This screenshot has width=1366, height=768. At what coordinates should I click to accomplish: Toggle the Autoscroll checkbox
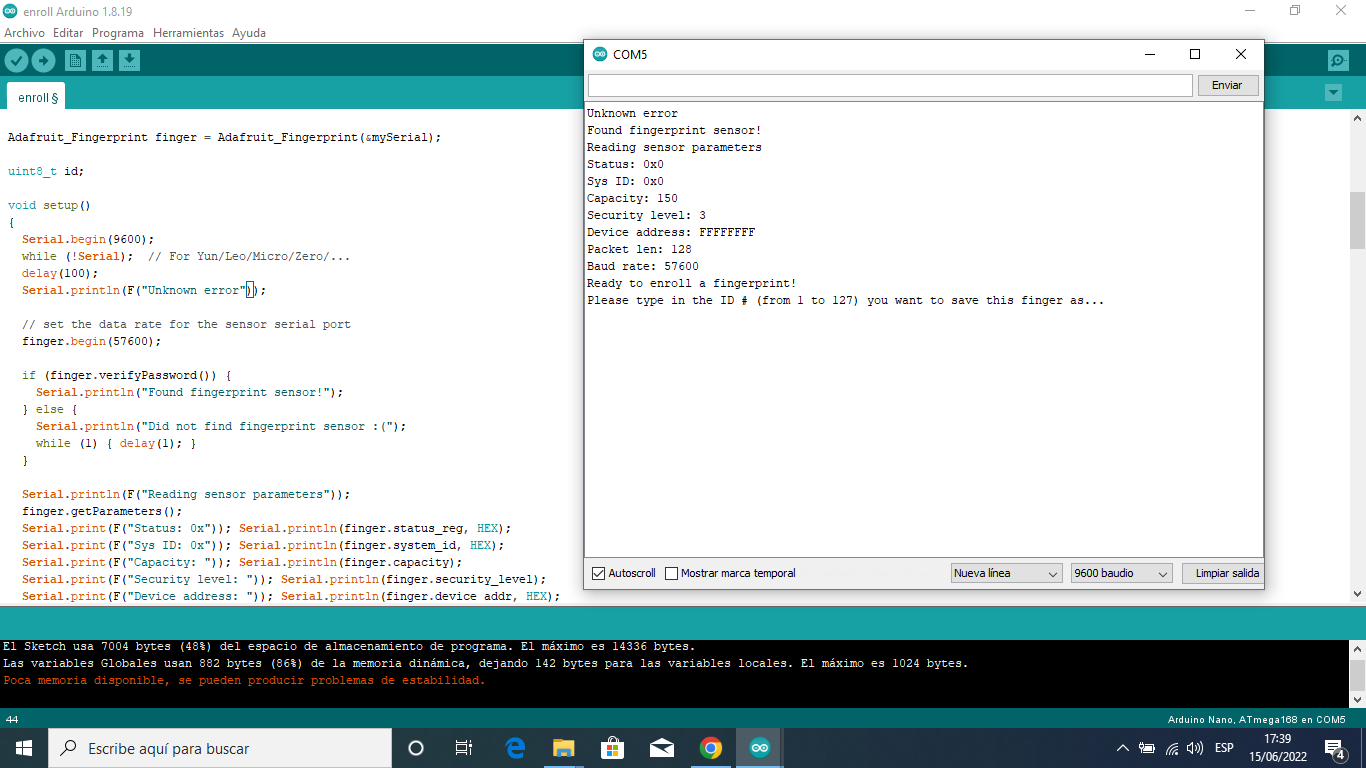point(599,573)
